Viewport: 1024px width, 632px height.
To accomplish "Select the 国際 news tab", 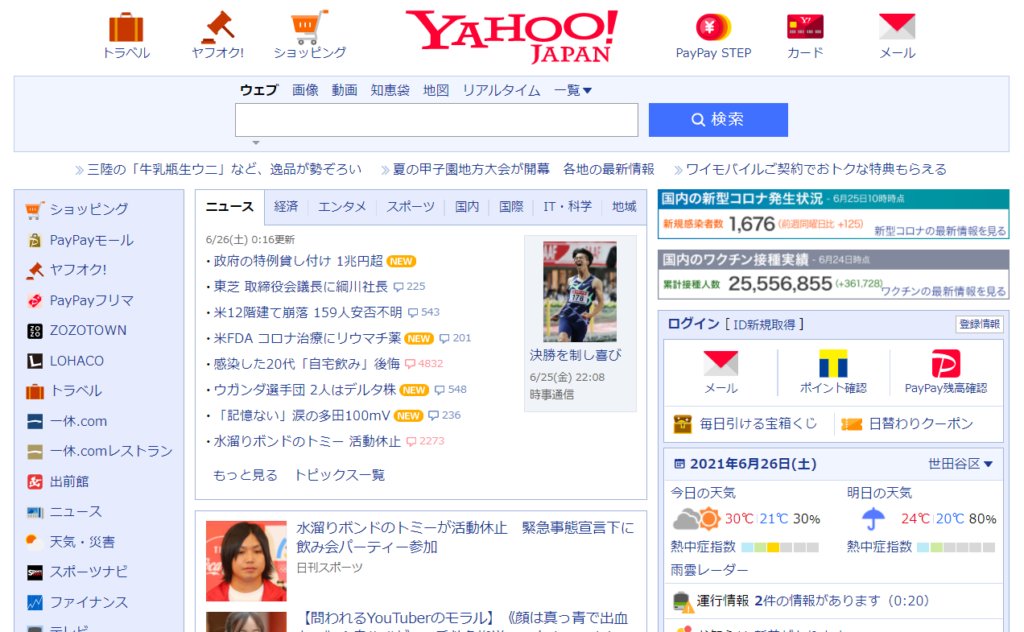I will 511,206.
